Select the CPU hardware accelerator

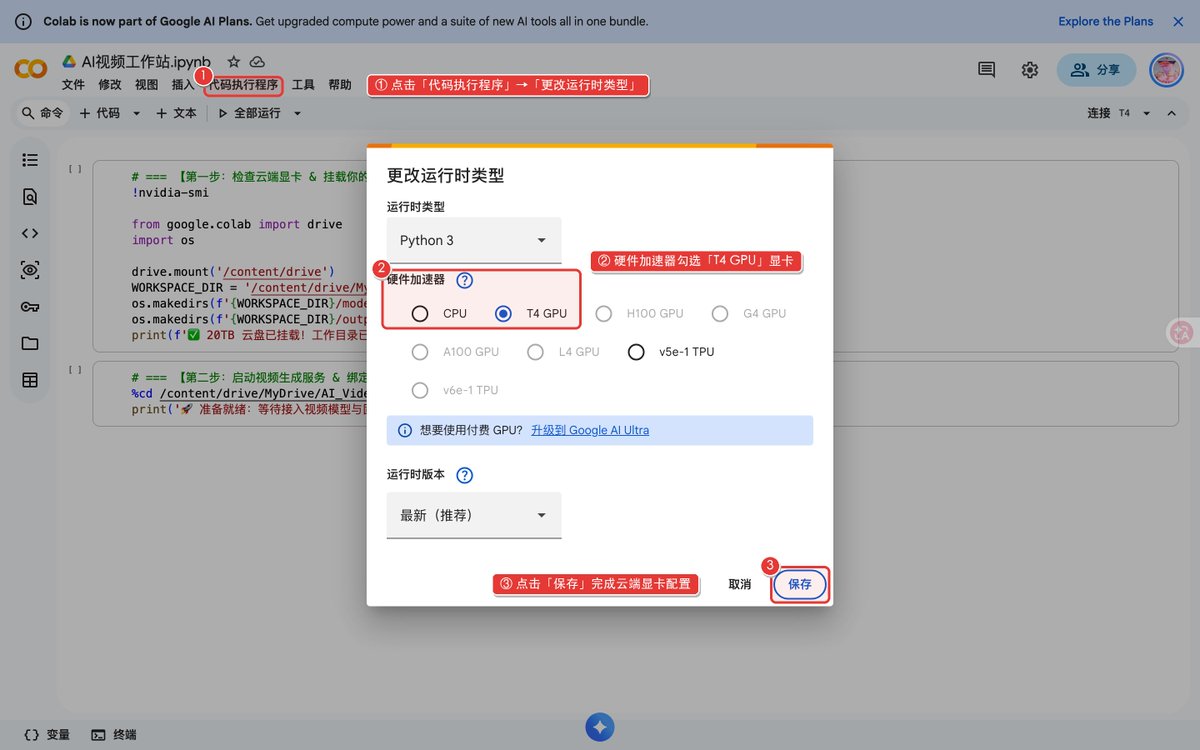pyautogui.click(x=420, y=314)
